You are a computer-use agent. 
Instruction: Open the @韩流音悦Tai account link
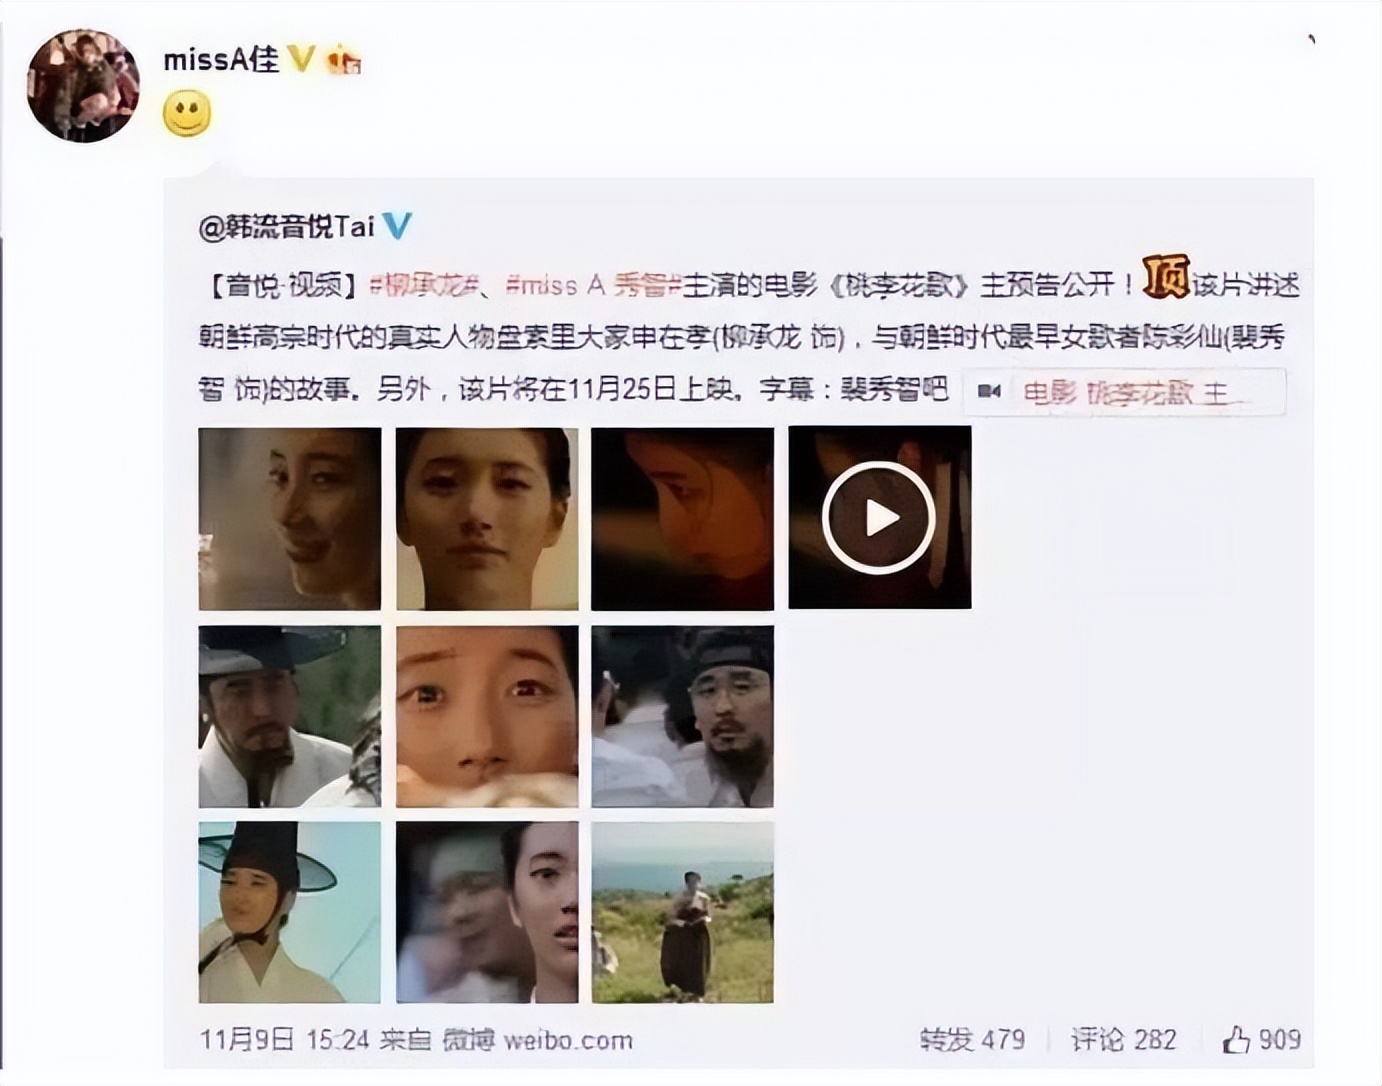tap(287, 226)
